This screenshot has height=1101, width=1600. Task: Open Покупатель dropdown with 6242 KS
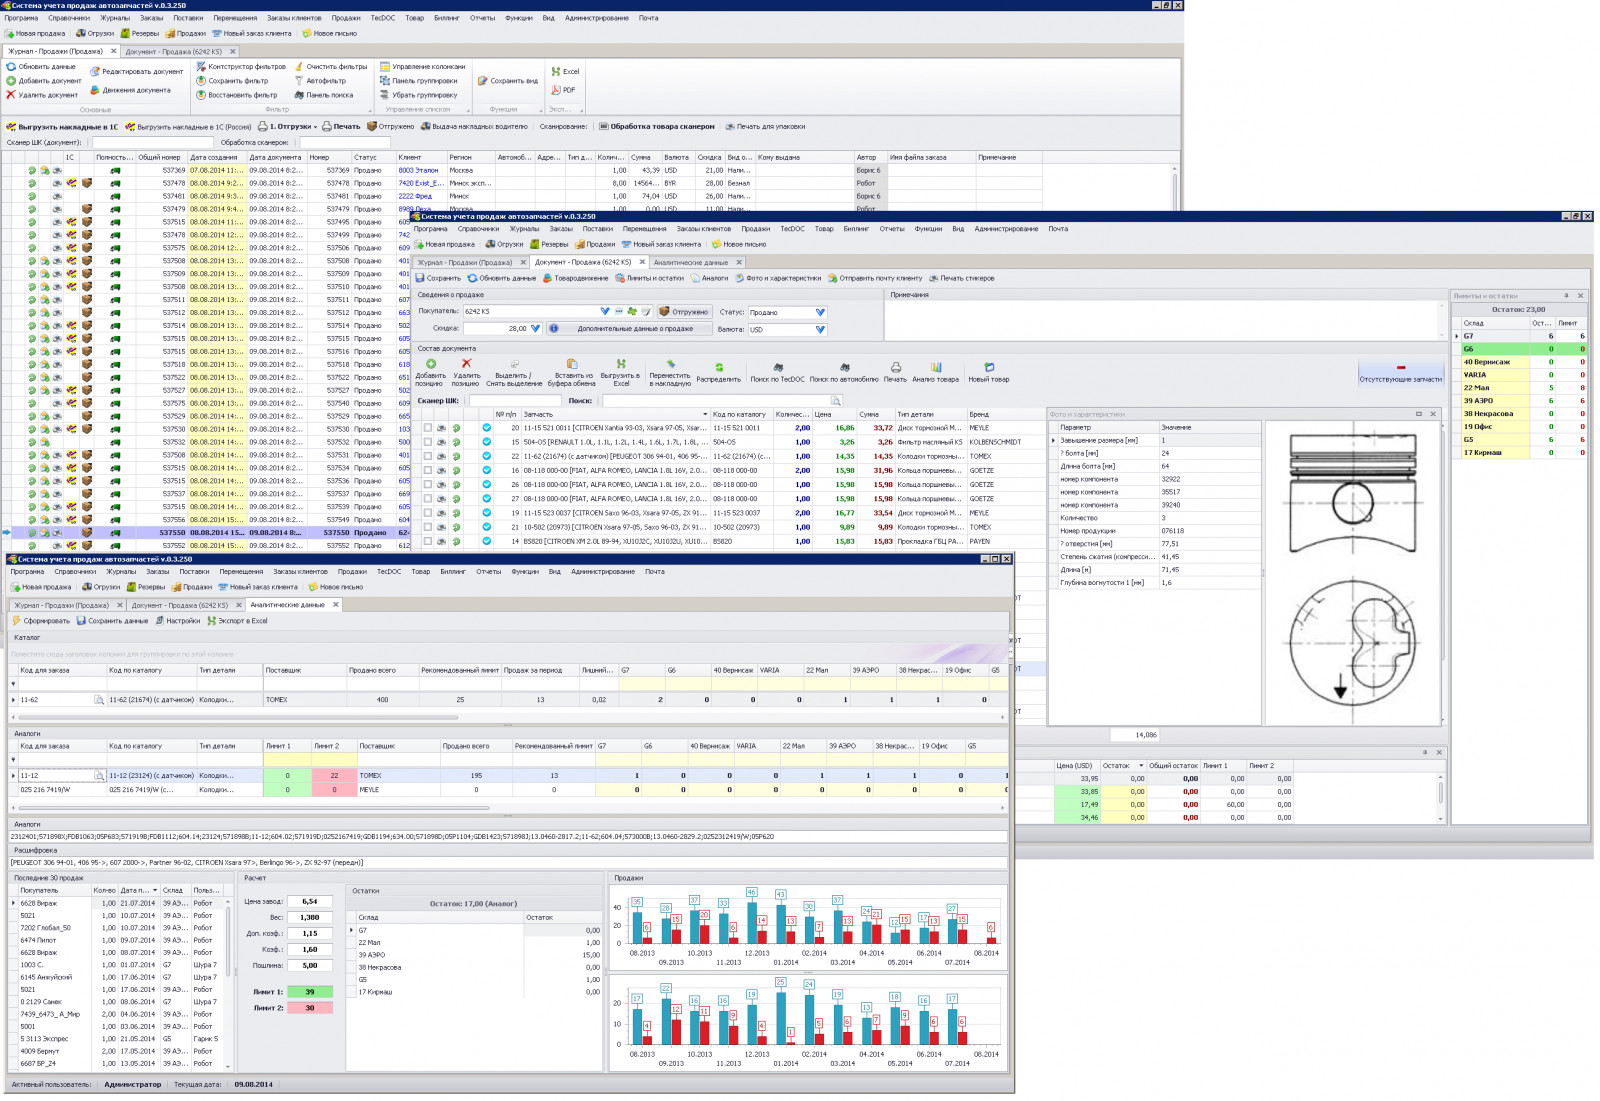tap(605, 312)
